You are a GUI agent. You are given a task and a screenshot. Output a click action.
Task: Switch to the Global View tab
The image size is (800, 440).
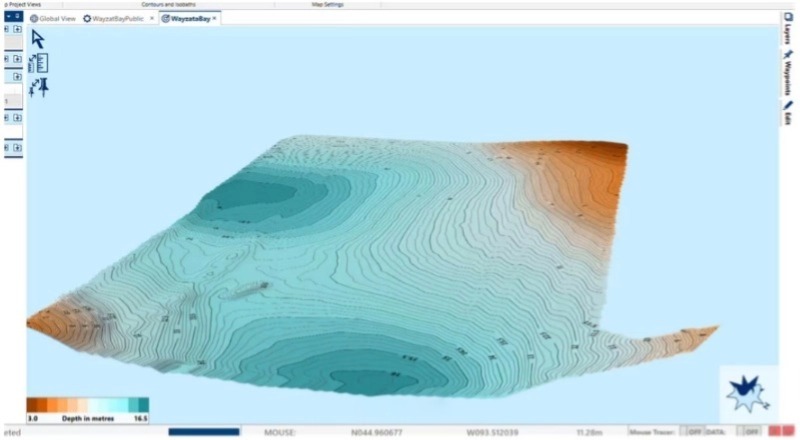[x=56, y=18]
